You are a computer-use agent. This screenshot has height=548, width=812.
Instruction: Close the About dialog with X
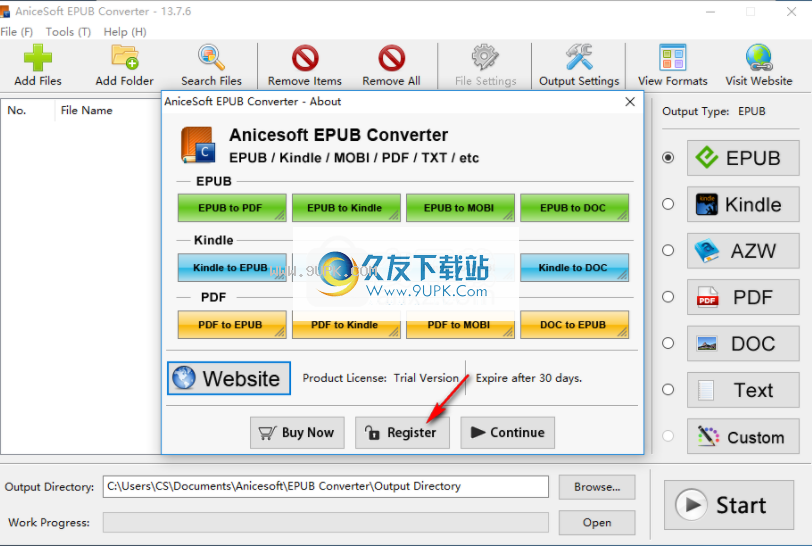pos(630,102)
